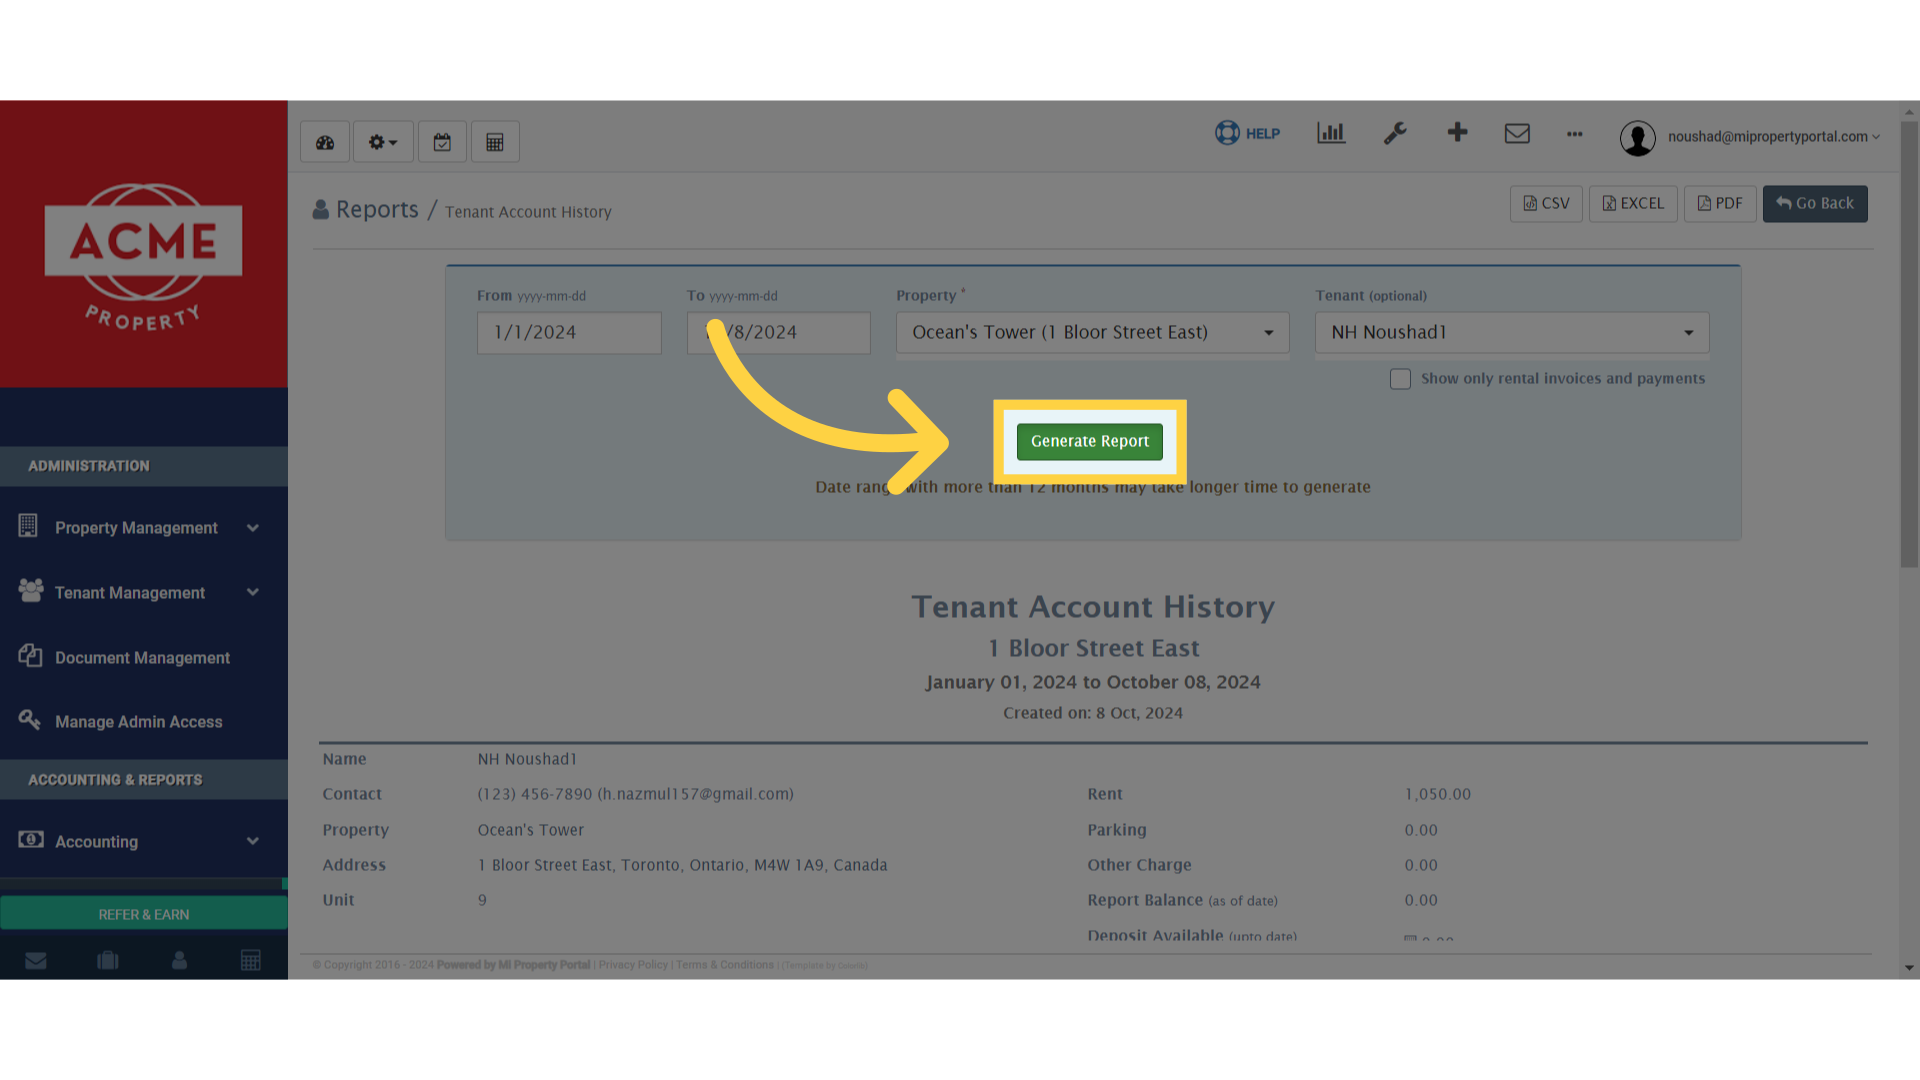The image size is (1920, 1080).
Task: Click the REFER & EARN banner
Action: [x=143, y=913]
